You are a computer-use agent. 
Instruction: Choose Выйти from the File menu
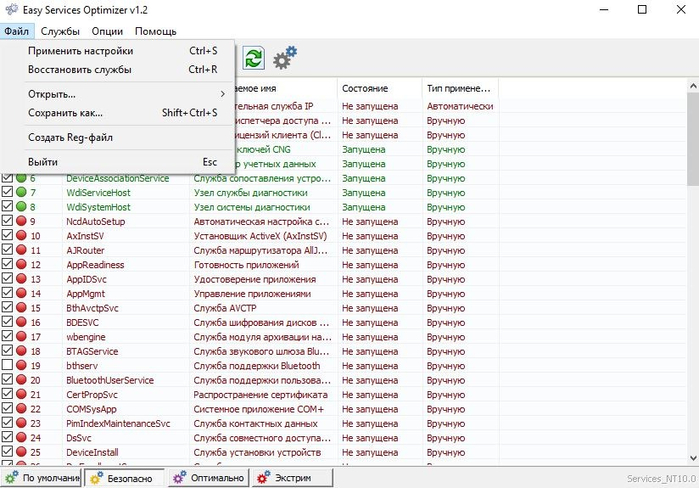coord(117,162)
